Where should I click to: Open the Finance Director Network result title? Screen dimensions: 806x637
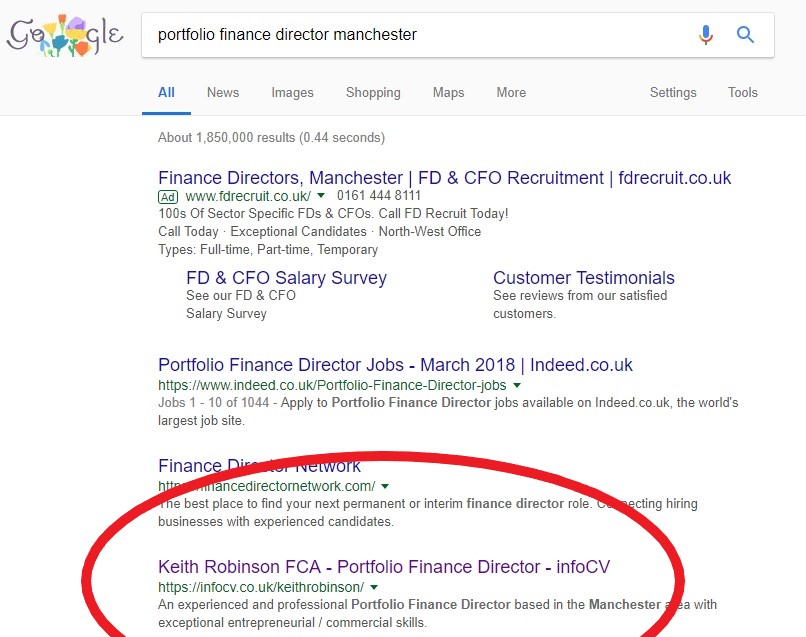259,466
